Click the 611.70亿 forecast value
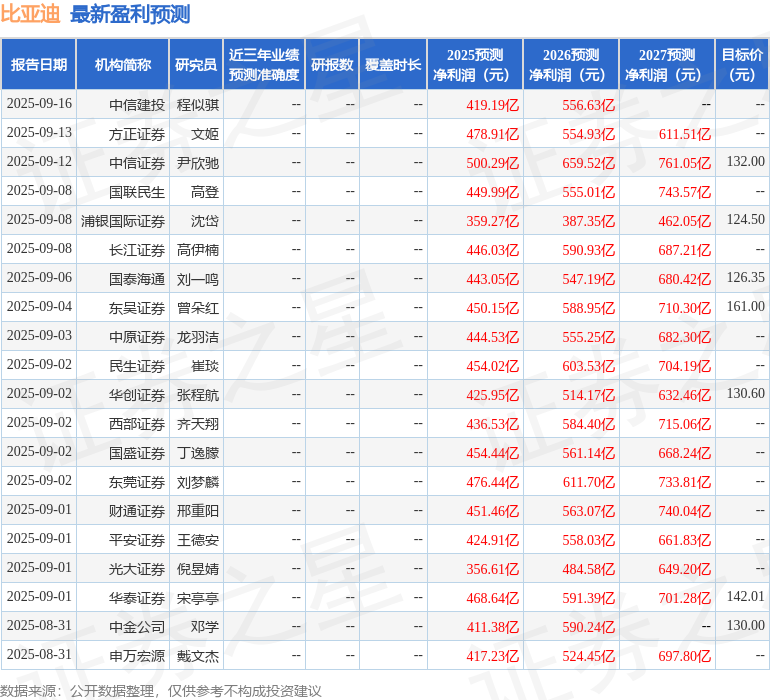Screen dimensions: 770x700 click(589, 481)
